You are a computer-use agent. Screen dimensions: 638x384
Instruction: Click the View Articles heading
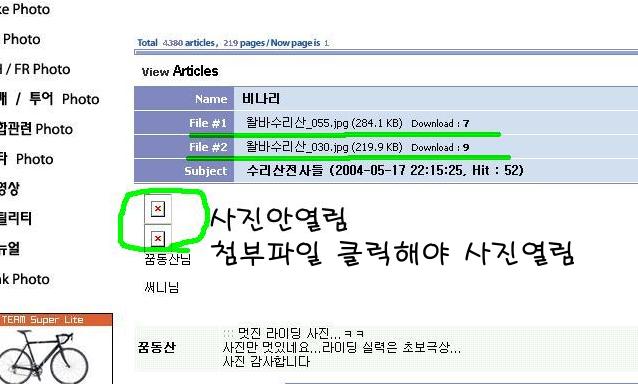(180, 71)
